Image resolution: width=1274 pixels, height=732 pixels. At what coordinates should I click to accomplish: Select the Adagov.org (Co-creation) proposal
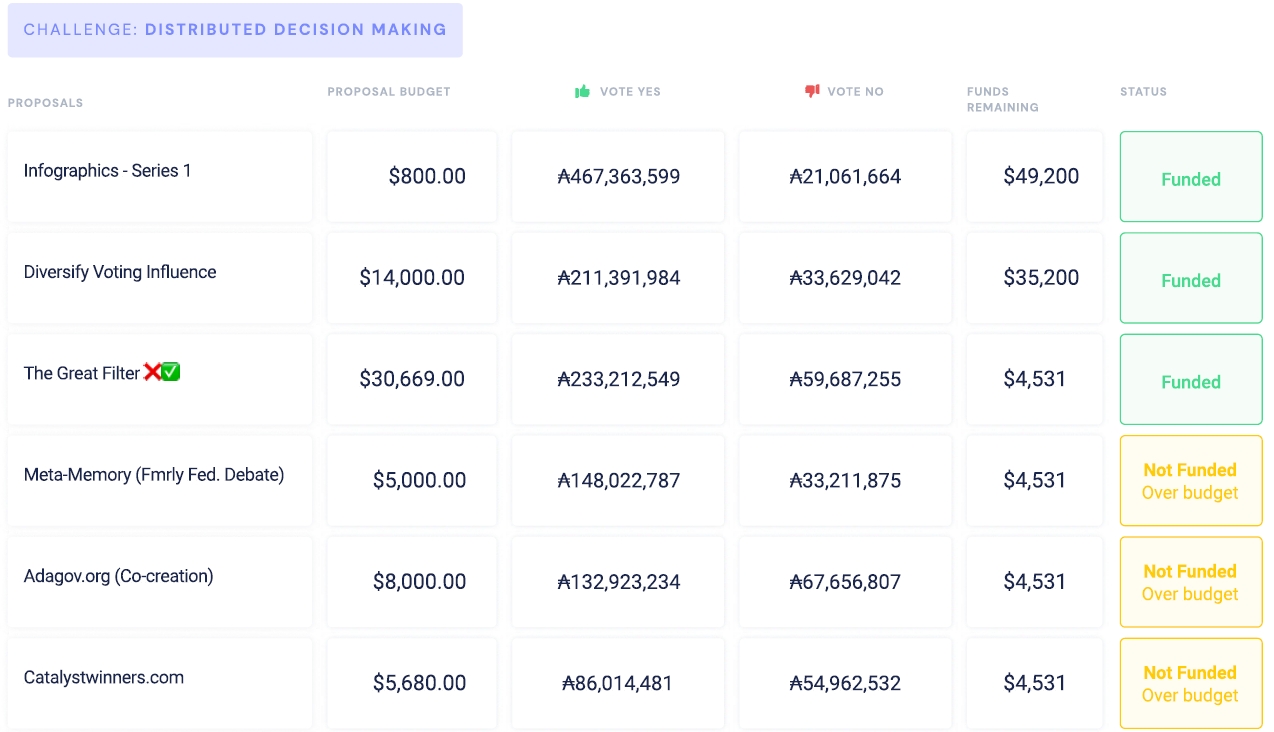[x=118, y=576]
